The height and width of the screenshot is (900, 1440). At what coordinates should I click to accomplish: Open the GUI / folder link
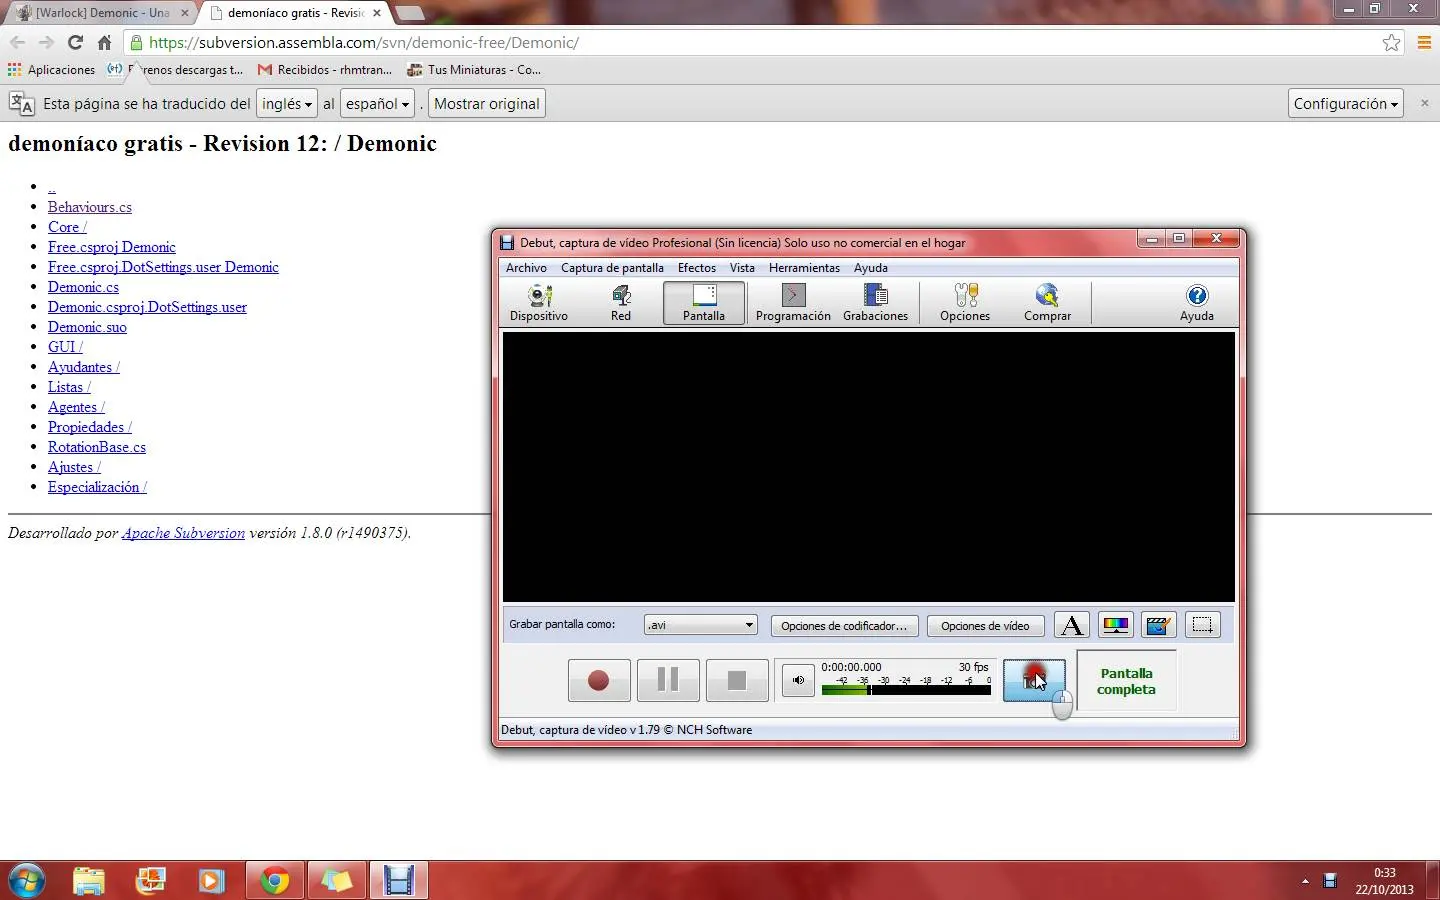tap(65, 347)
